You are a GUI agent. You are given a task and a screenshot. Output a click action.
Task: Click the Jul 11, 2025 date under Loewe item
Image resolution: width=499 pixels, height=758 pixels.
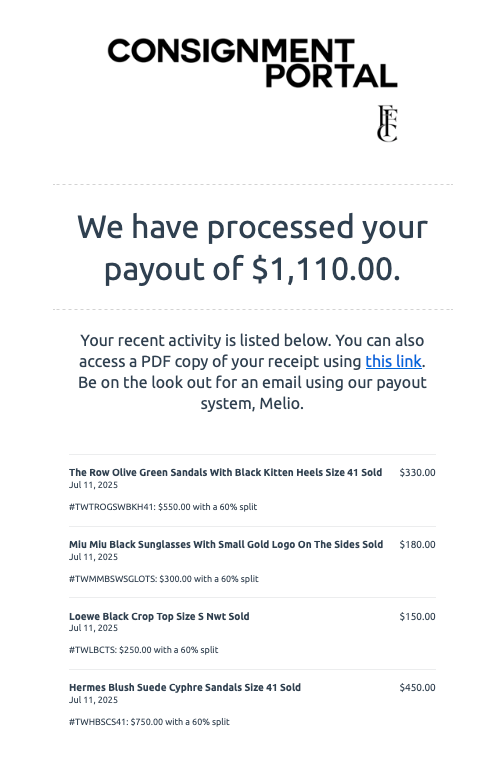point(93,628)
